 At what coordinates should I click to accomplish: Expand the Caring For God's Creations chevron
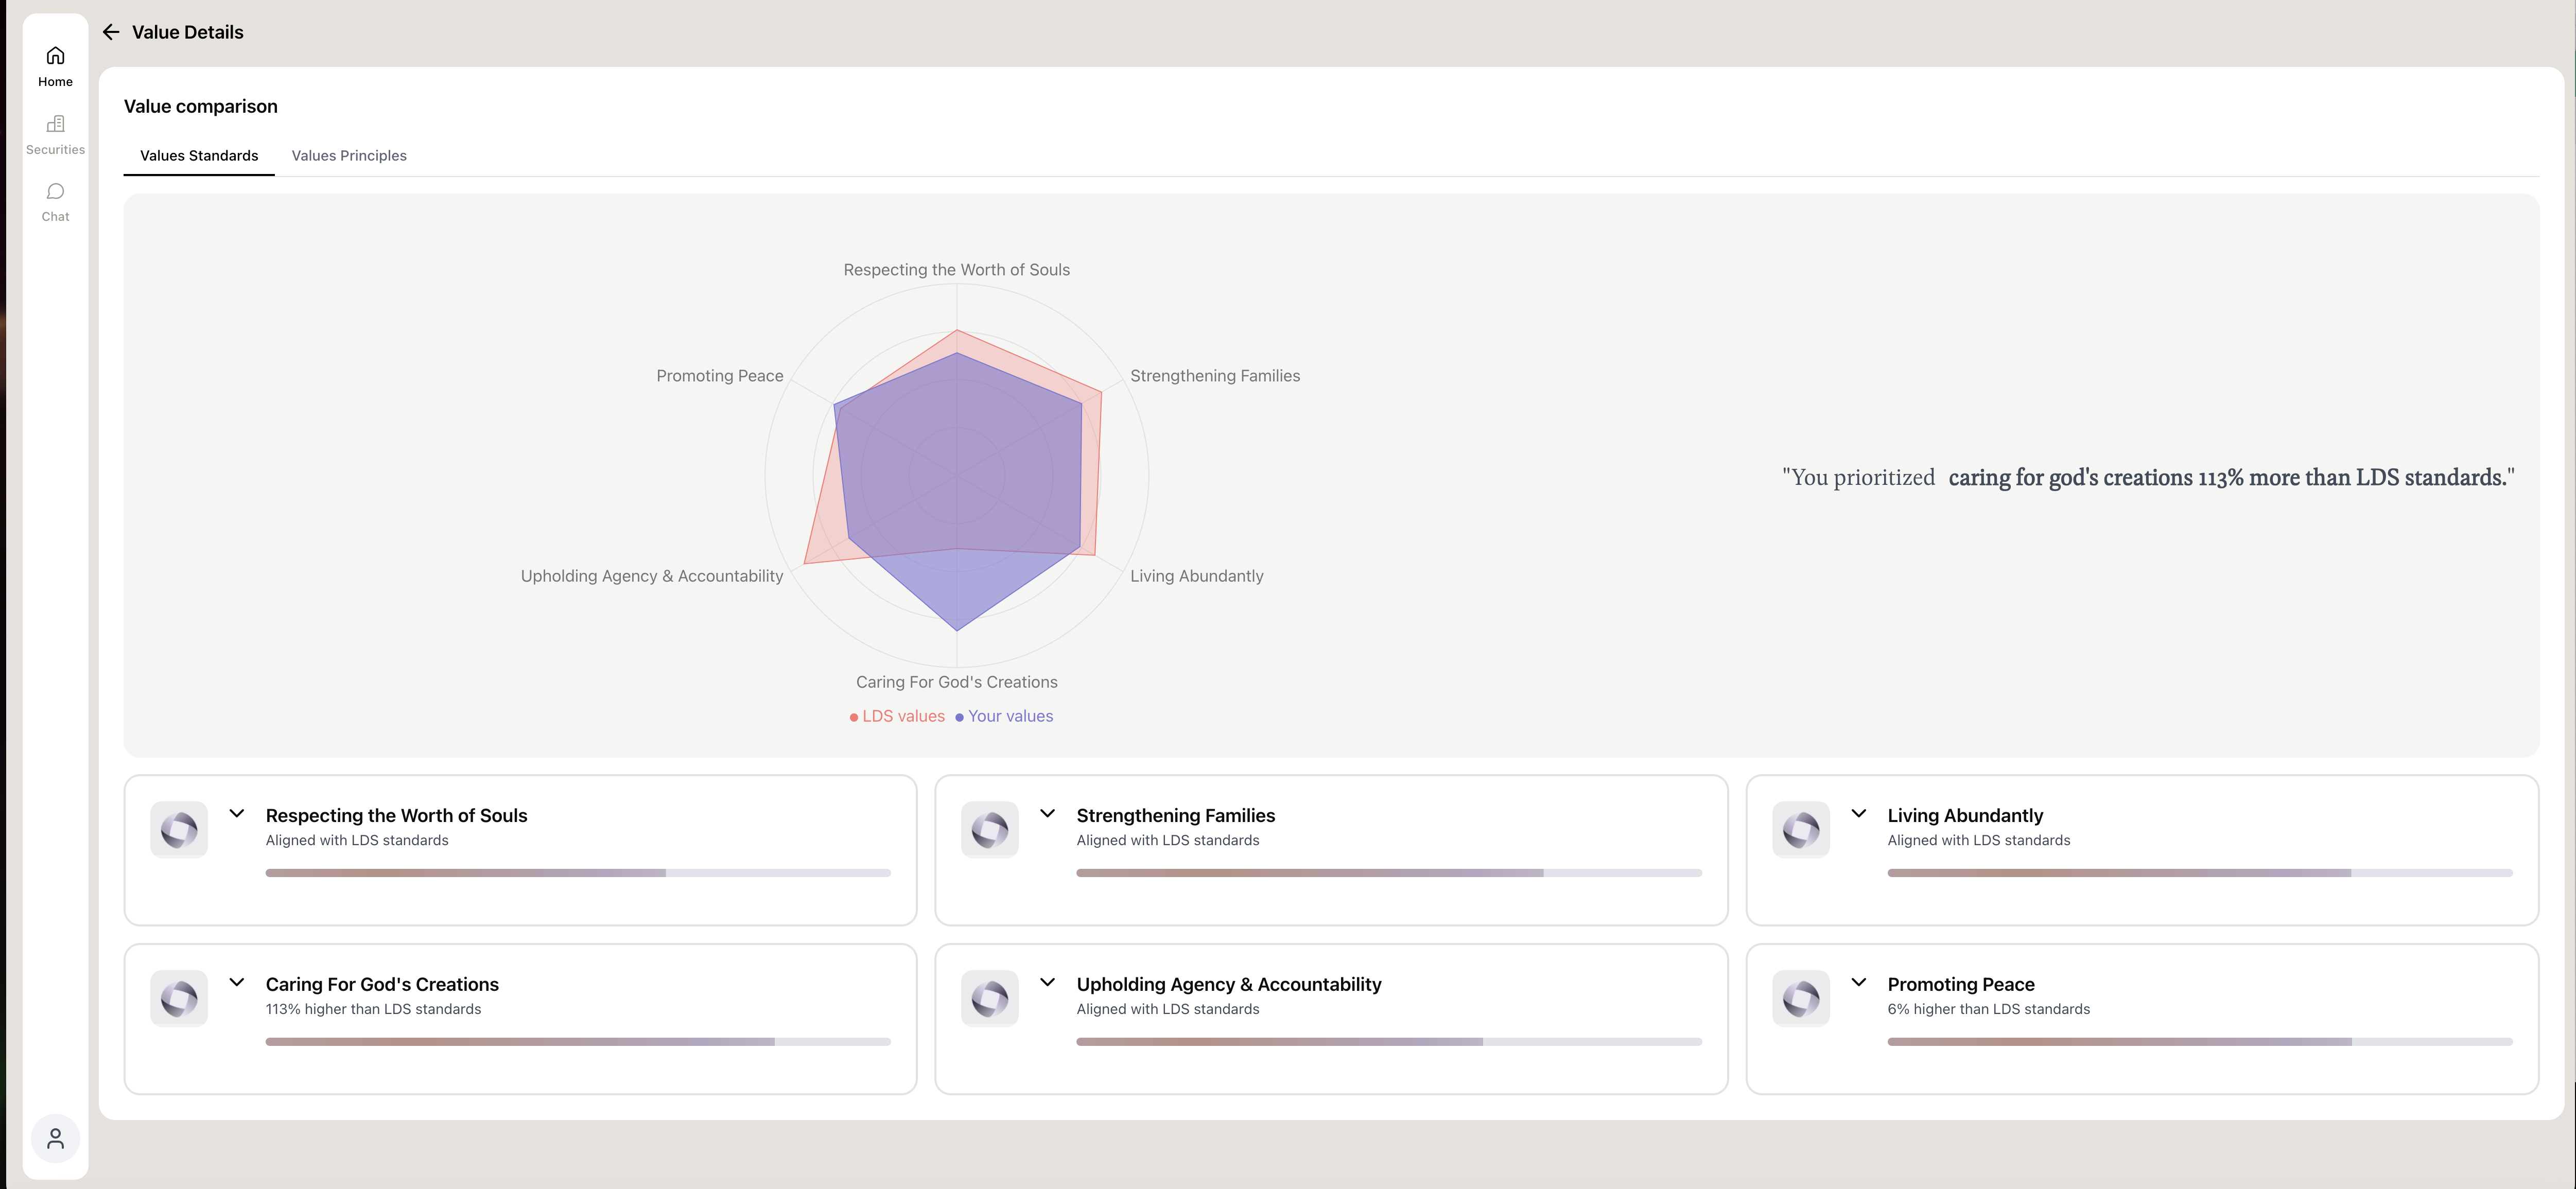point(237,983)
